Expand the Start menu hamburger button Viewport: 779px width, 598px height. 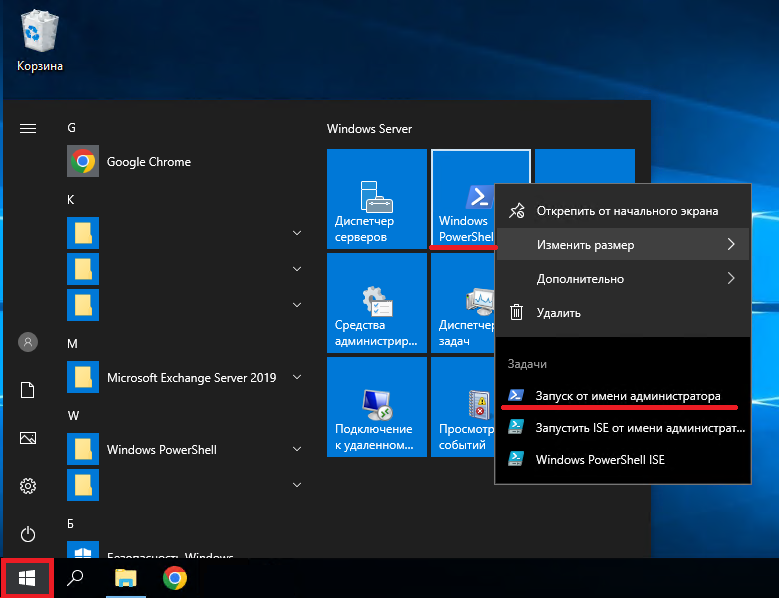click(28, 129)
